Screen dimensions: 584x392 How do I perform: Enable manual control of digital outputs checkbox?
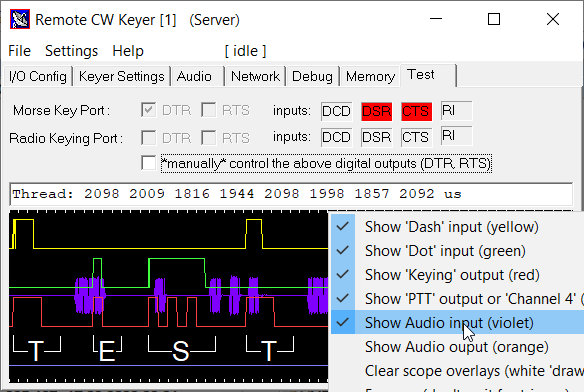point(149,163)
